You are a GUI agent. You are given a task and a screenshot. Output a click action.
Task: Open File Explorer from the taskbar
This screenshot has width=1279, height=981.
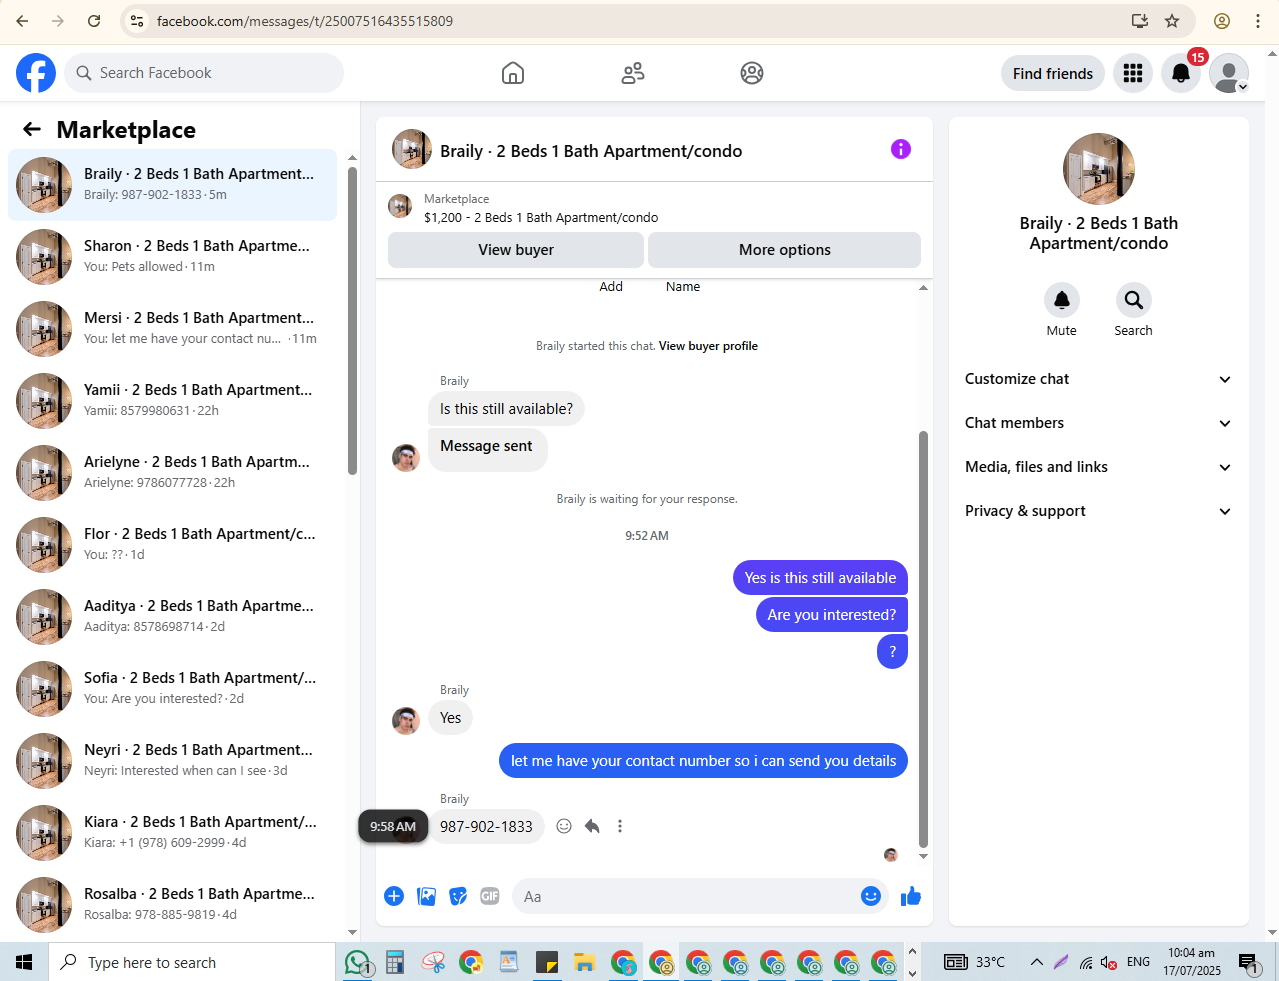click(x=585, y=962)
